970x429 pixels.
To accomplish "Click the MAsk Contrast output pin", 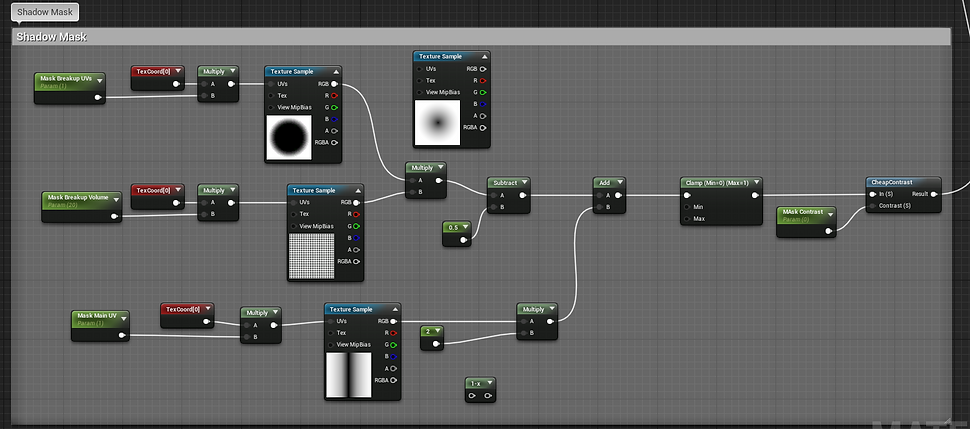I will (x=829, y=232).
